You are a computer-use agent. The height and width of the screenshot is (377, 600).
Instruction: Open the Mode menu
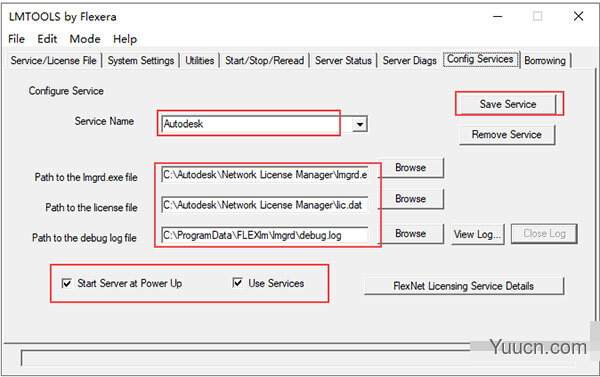pos(85,39)
